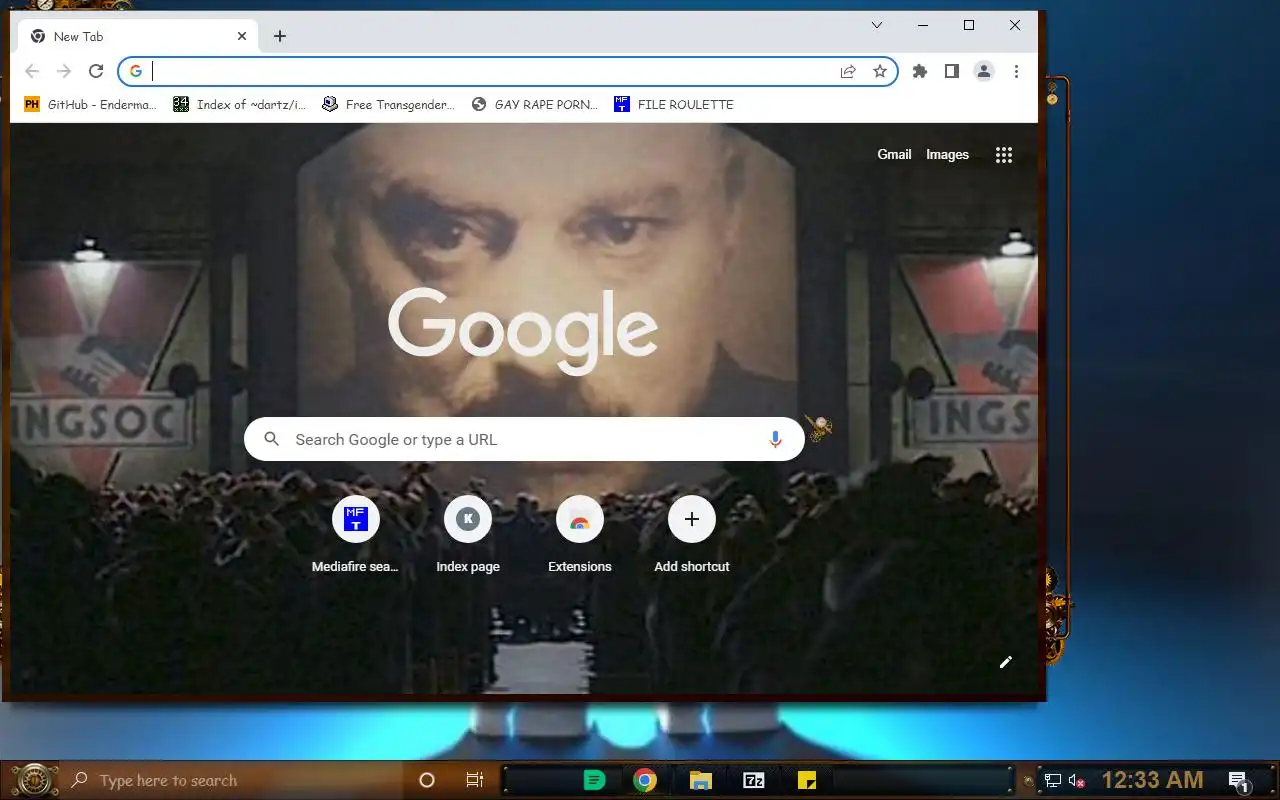Reload the current page
The image size is (1280, 800).
coord(96,71)
